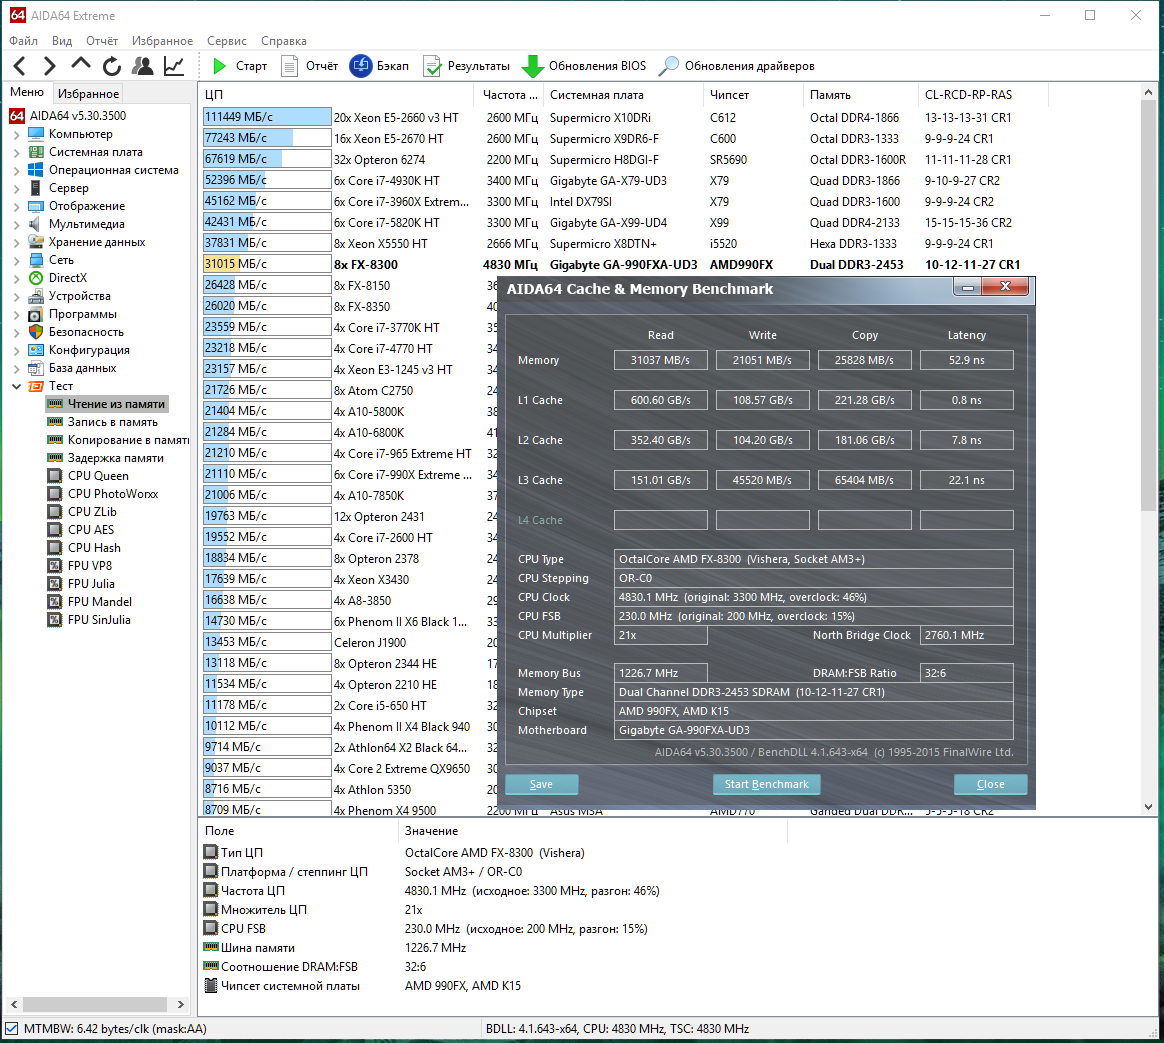Image resolution: width=1164 pixels, height=1043 pixels.
Task: Select FPU SinJulia benchmark
Action: coord(99,620)
